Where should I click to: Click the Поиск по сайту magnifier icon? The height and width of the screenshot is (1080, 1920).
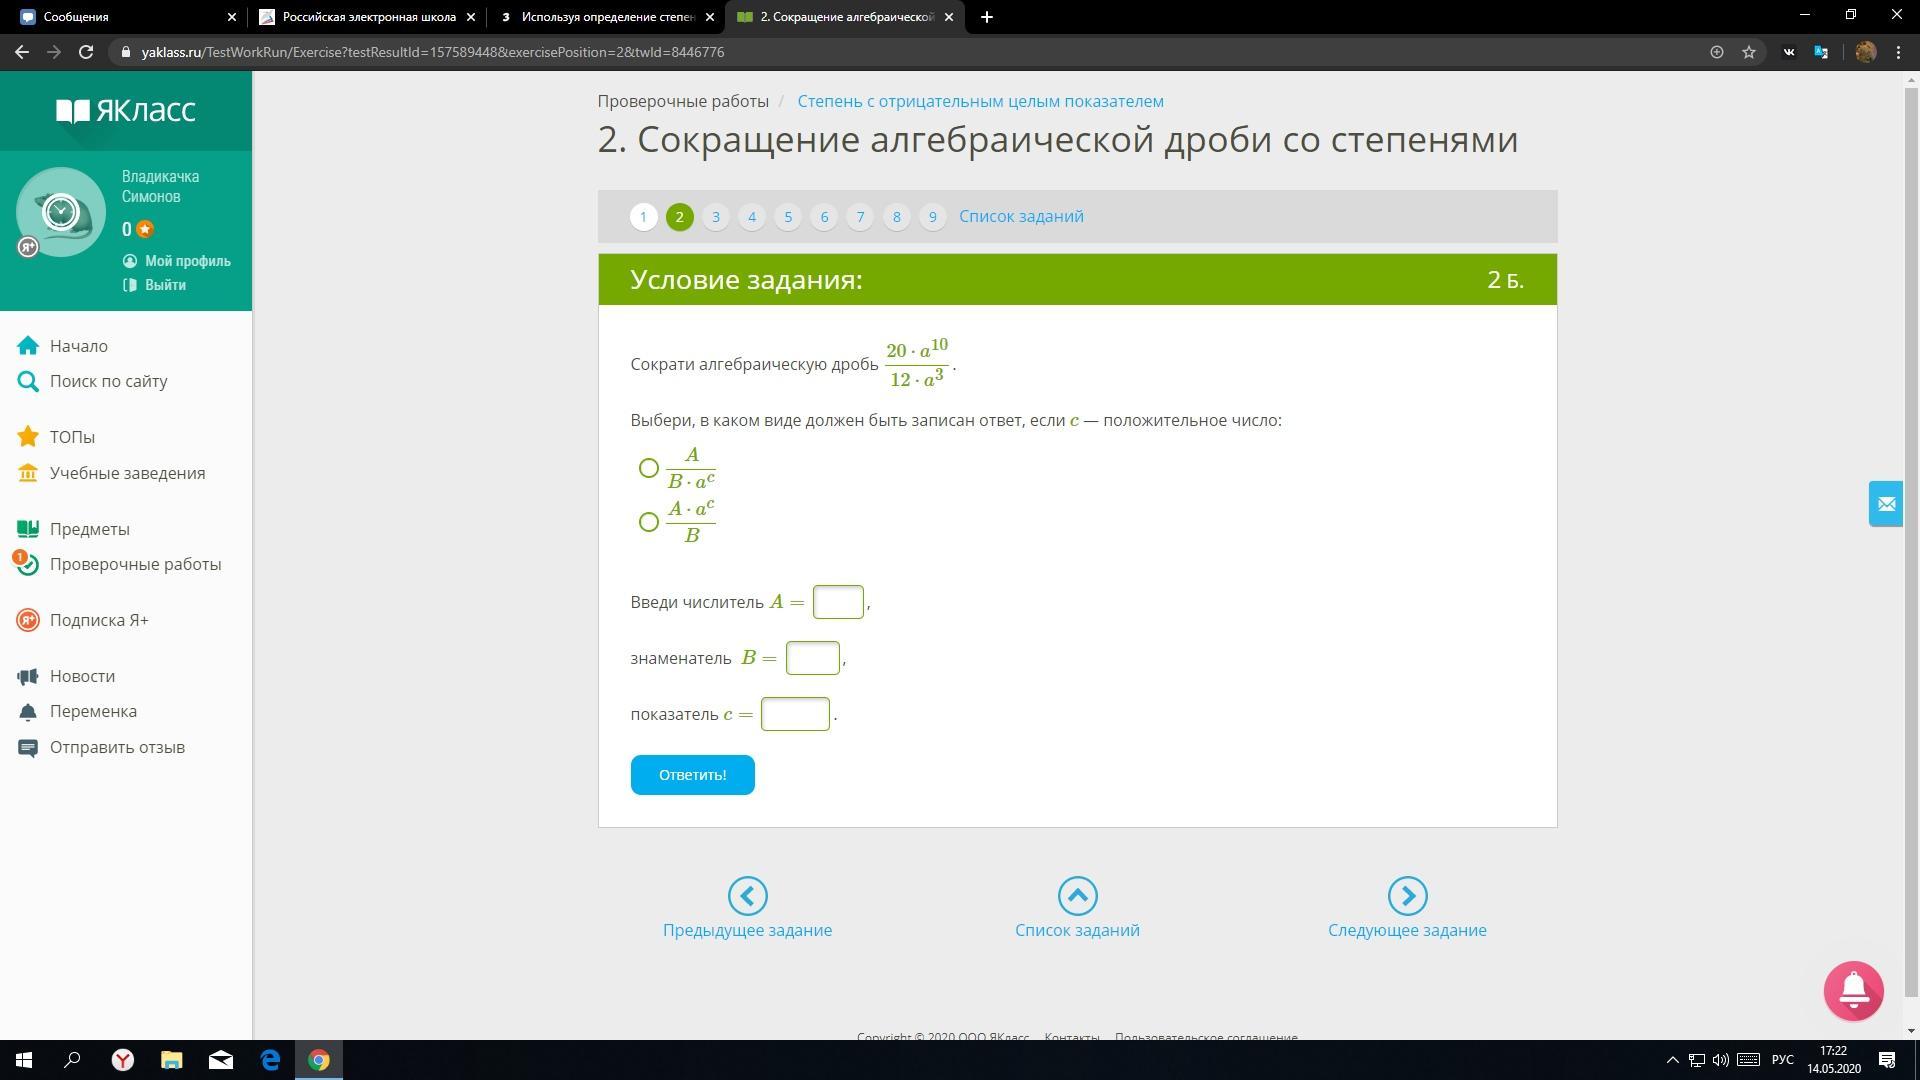[28, 381]
